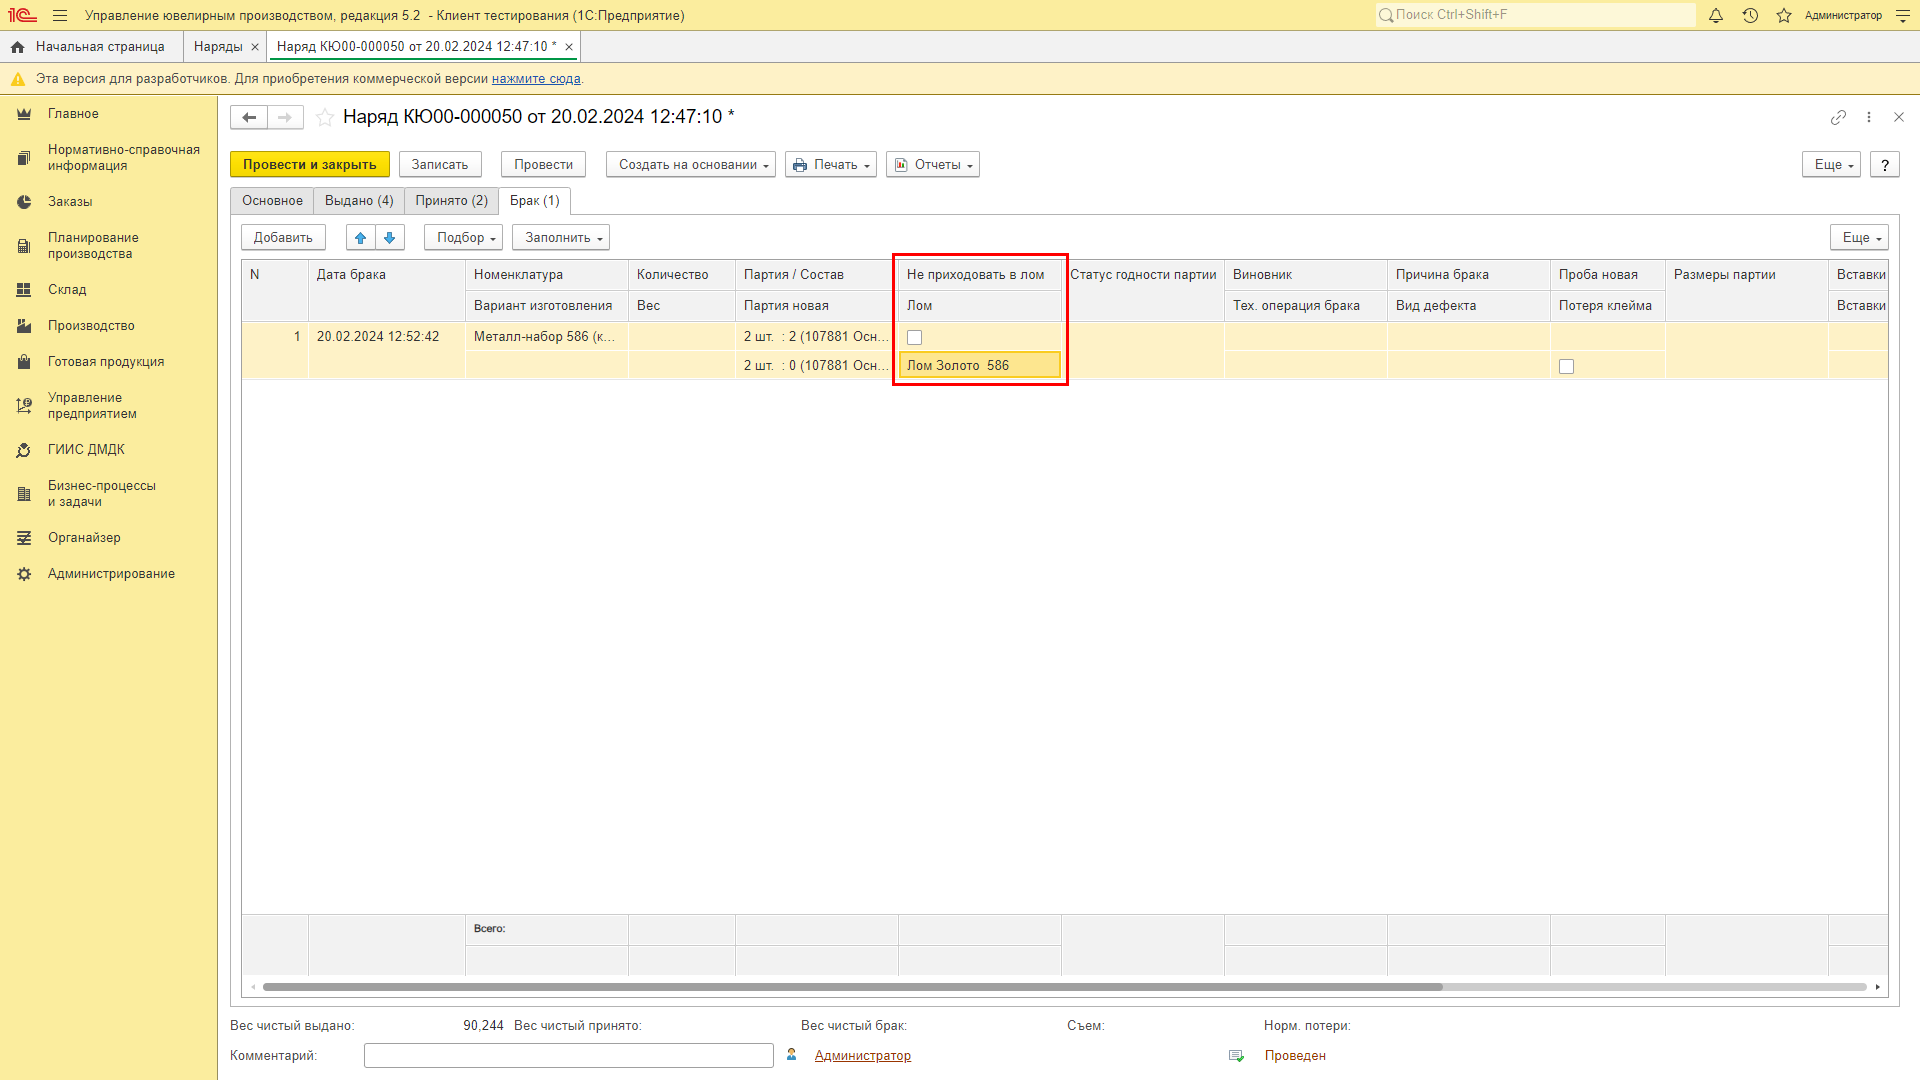Move row down with blue arrow

pyautogui.click(x=390, y=238)
